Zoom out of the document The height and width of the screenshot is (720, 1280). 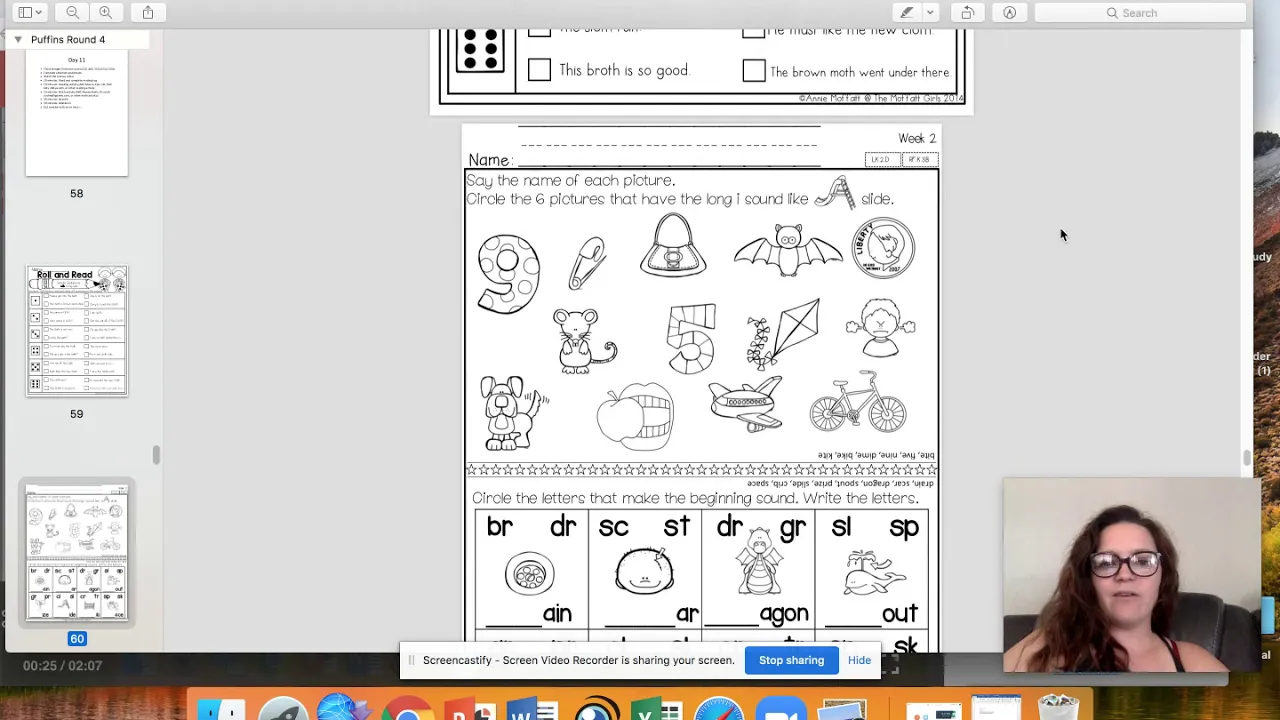coord(72,12)
